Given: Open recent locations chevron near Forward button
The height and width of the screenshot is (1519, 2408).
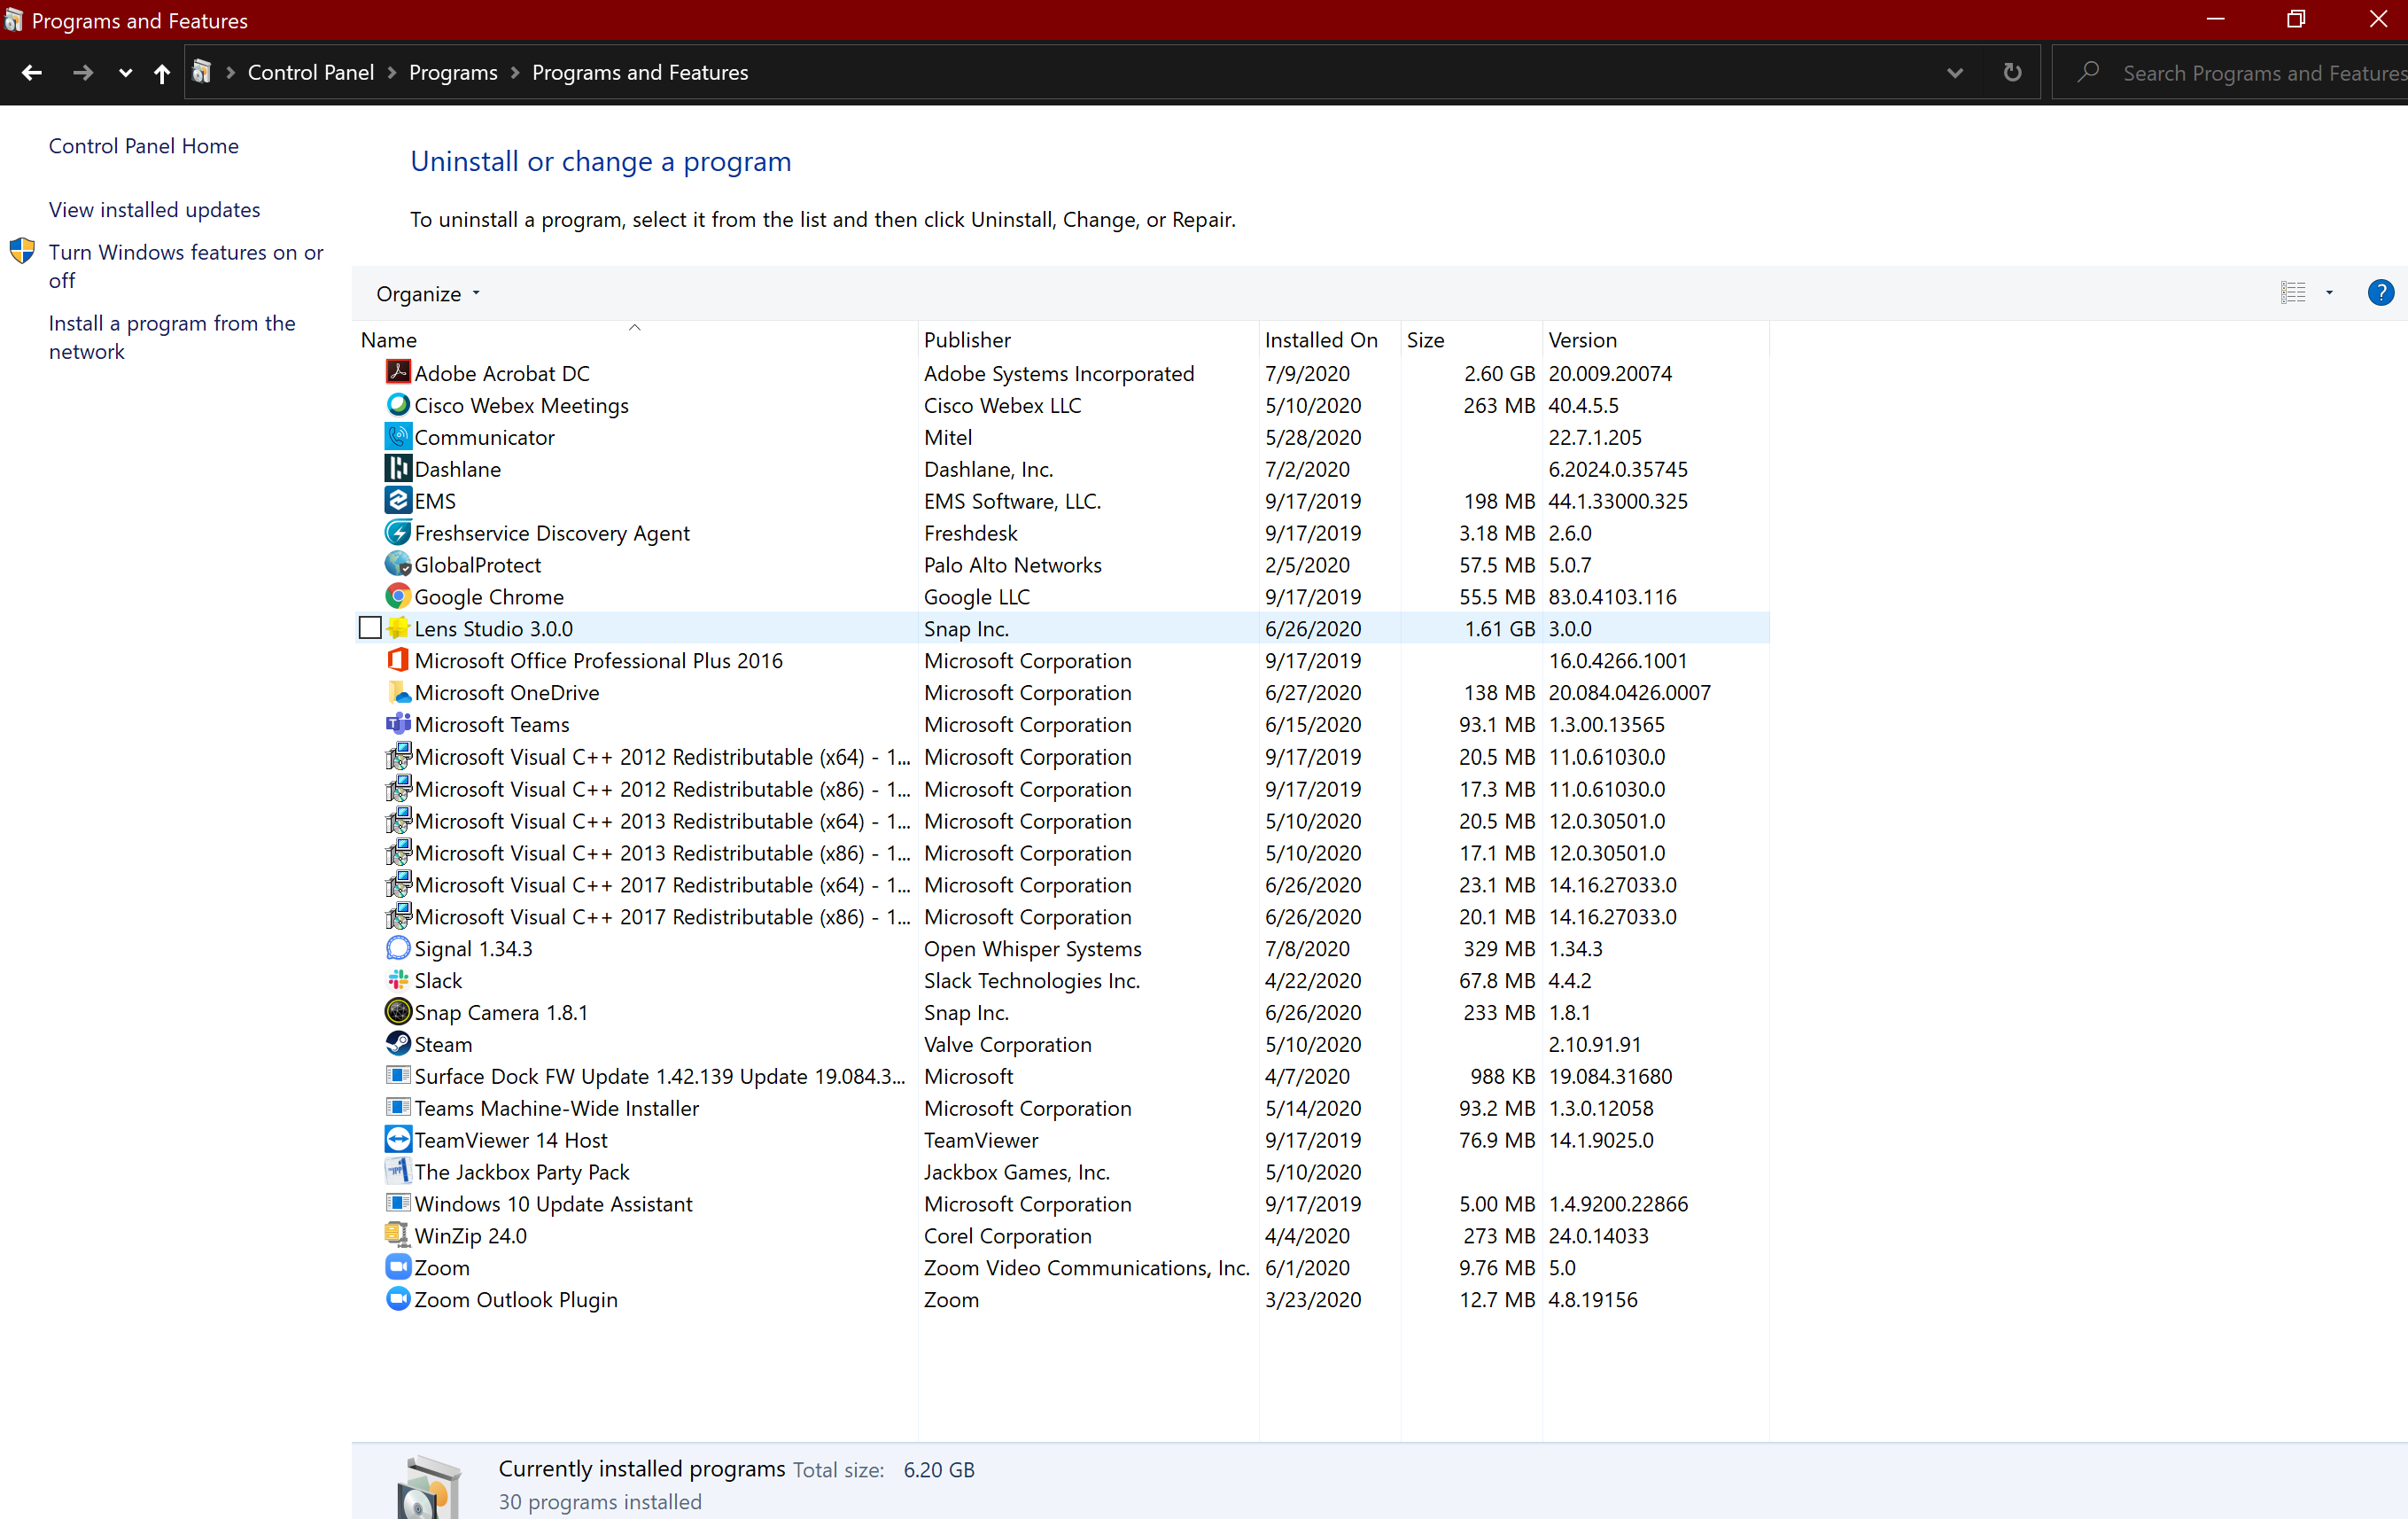Looking at the screenshot, I should pyautogui.click(x=125, y=72).
